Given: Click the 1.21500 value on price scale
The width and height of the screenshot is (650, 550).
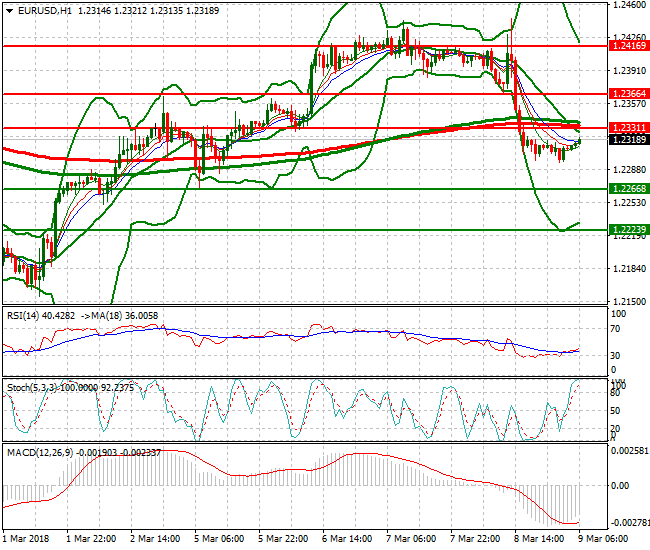Looking at the screenshot, I should (629, 301).
